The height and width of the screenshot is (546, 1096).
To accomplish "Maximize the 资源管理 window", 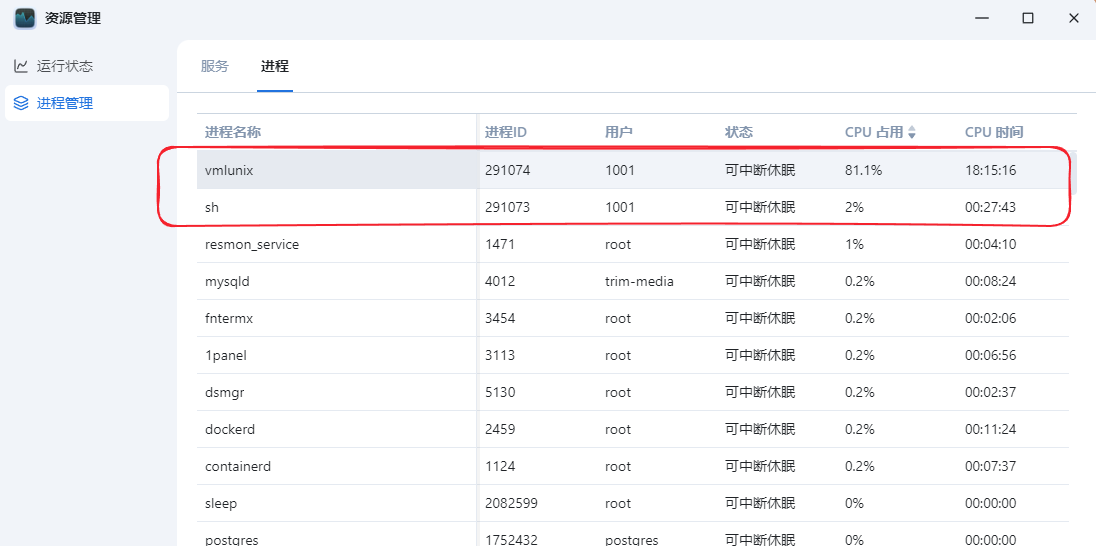I will [1028, 18].
